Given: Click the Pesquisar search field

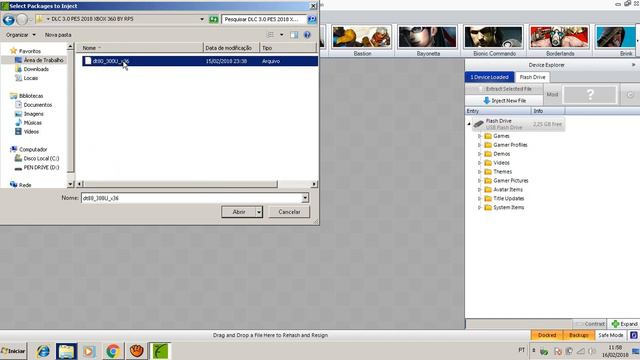Looking at the screenshot, I should coord(264,19).
